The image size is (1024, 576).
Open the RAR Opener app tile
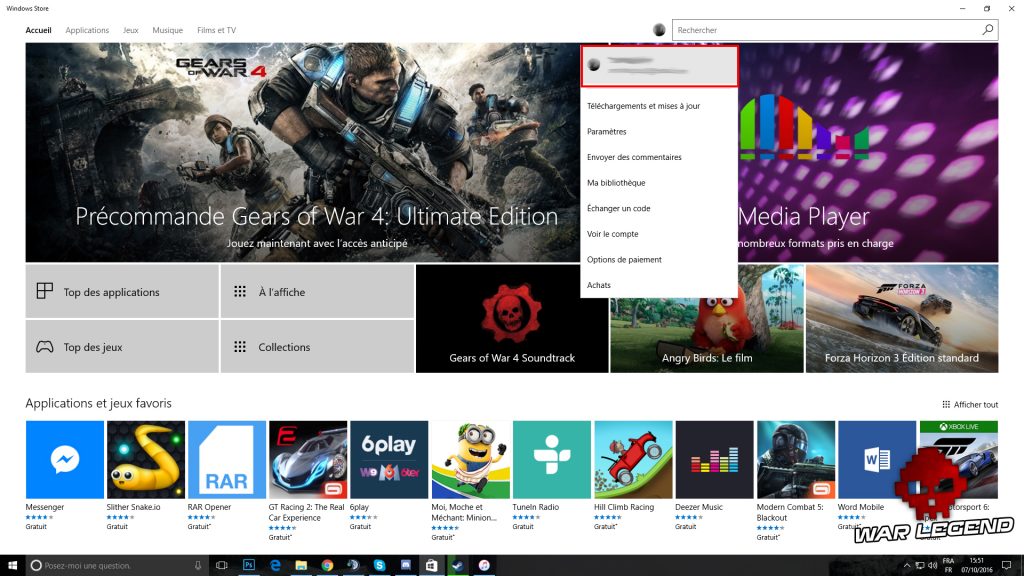click(x=227, y=459)
